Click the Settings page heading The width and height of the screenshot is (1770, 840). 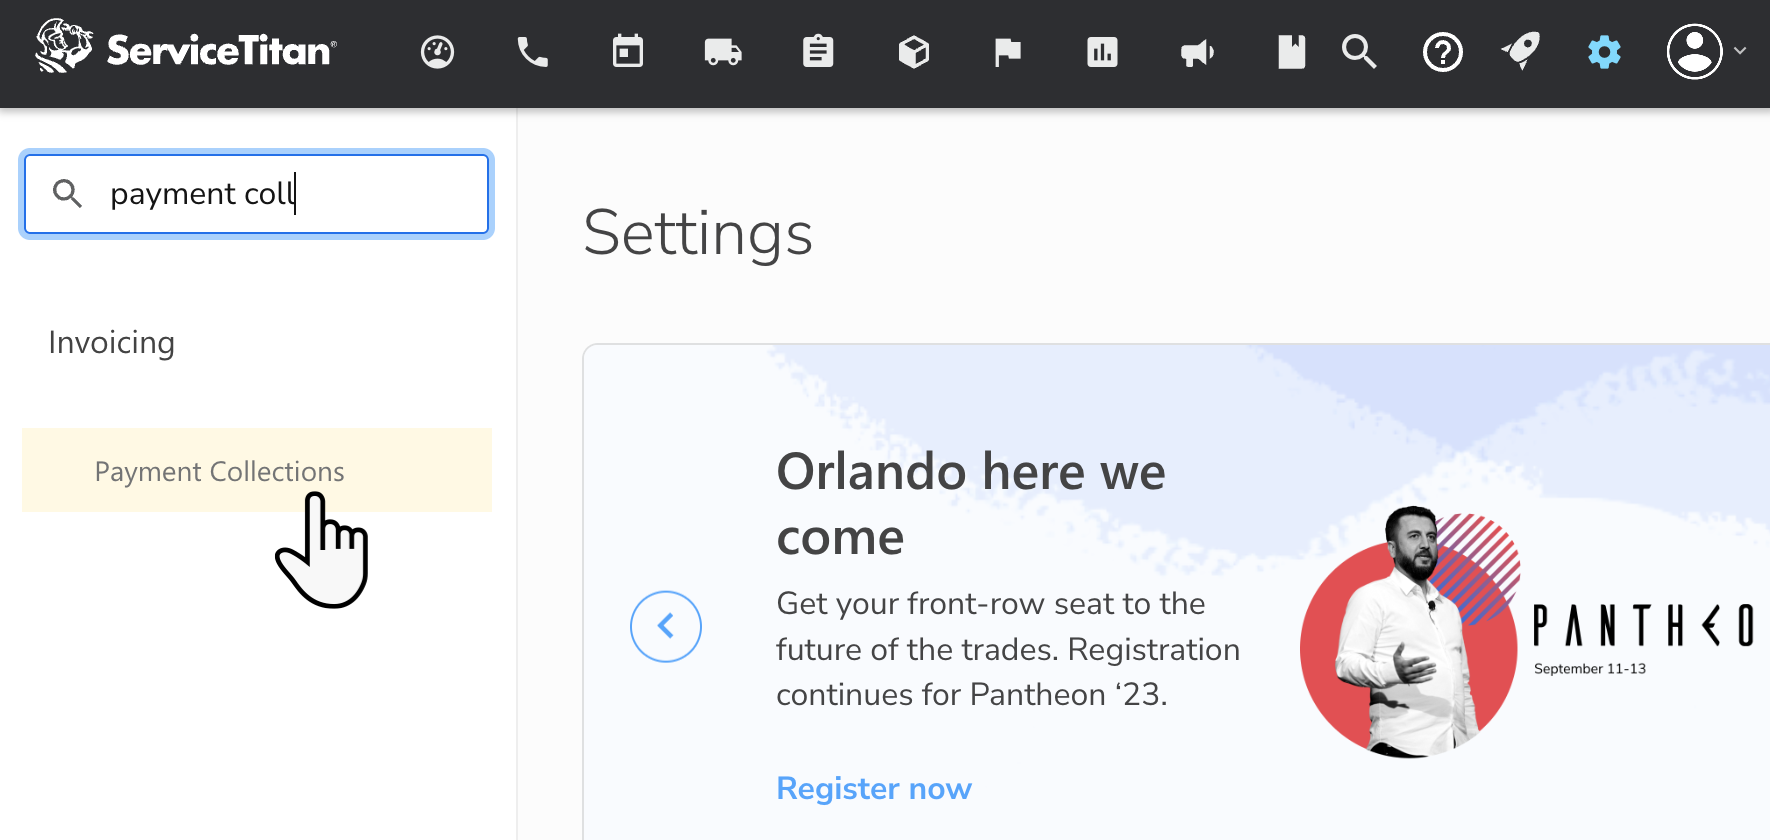tap(698, 233)
